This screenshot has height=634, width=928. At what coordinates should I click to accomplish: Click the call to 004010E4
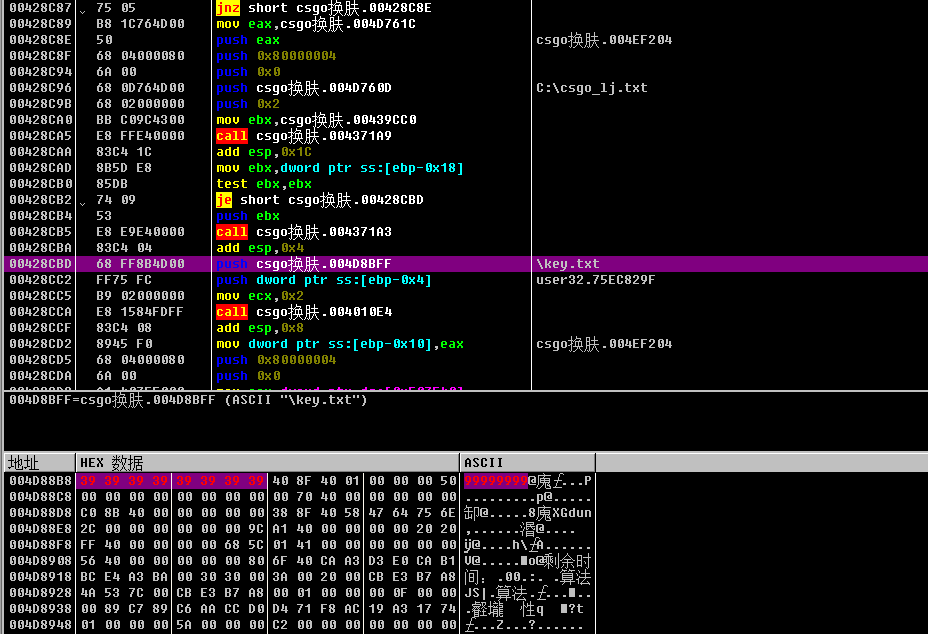click(304, 312)
